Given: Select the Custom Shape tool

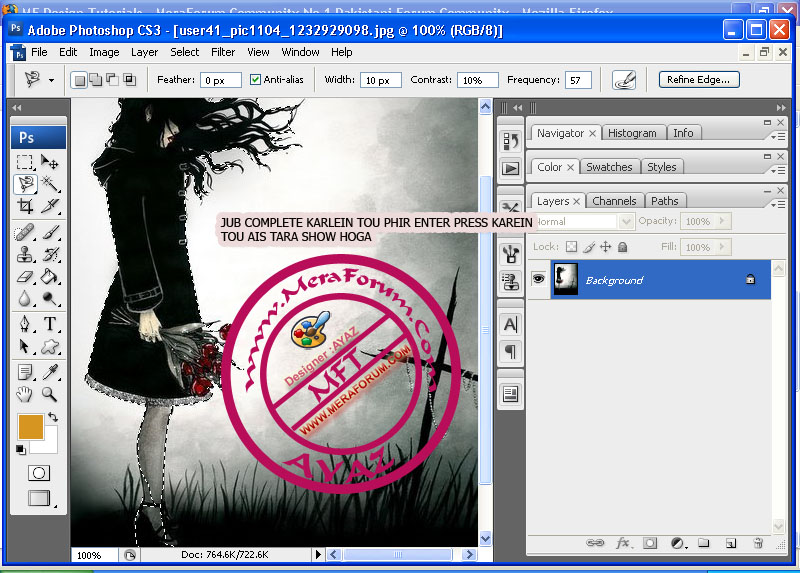Looking at the screenshot, I should click(x=50, y=346).
